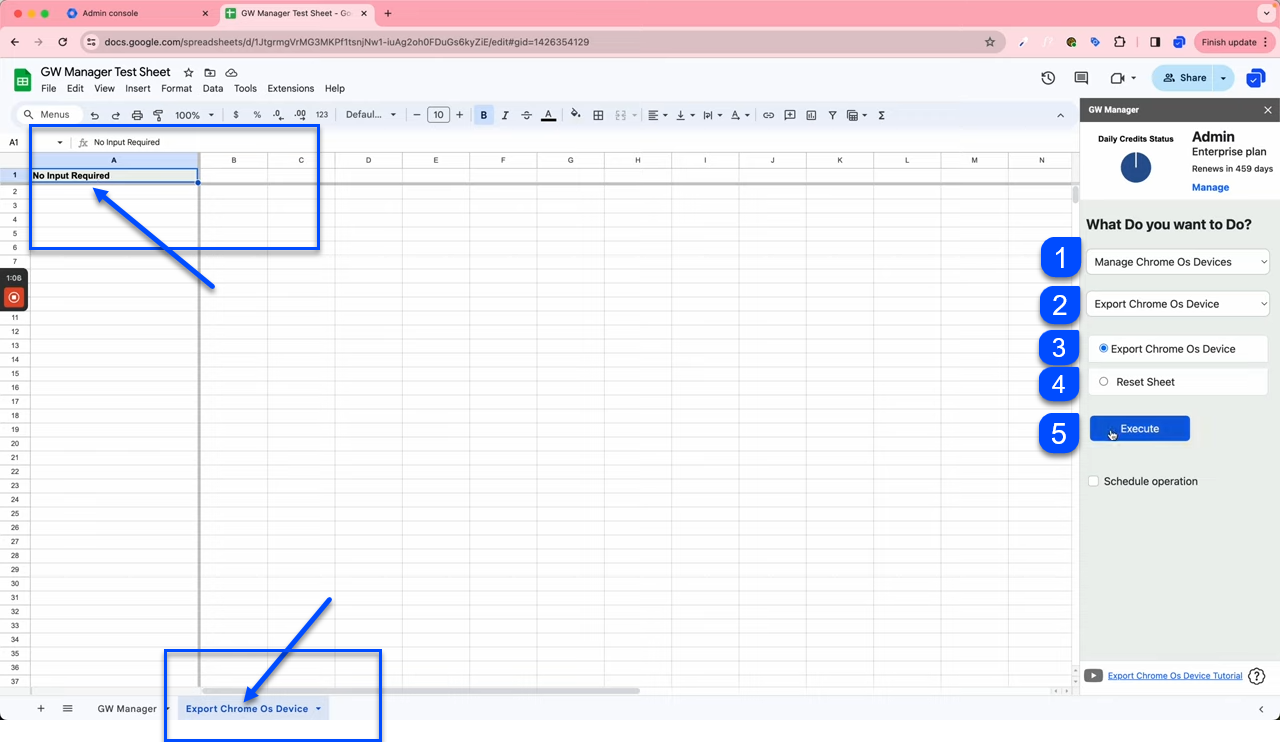
Task: Click the YouTube tutorial icon
Action: [1094, 676]
